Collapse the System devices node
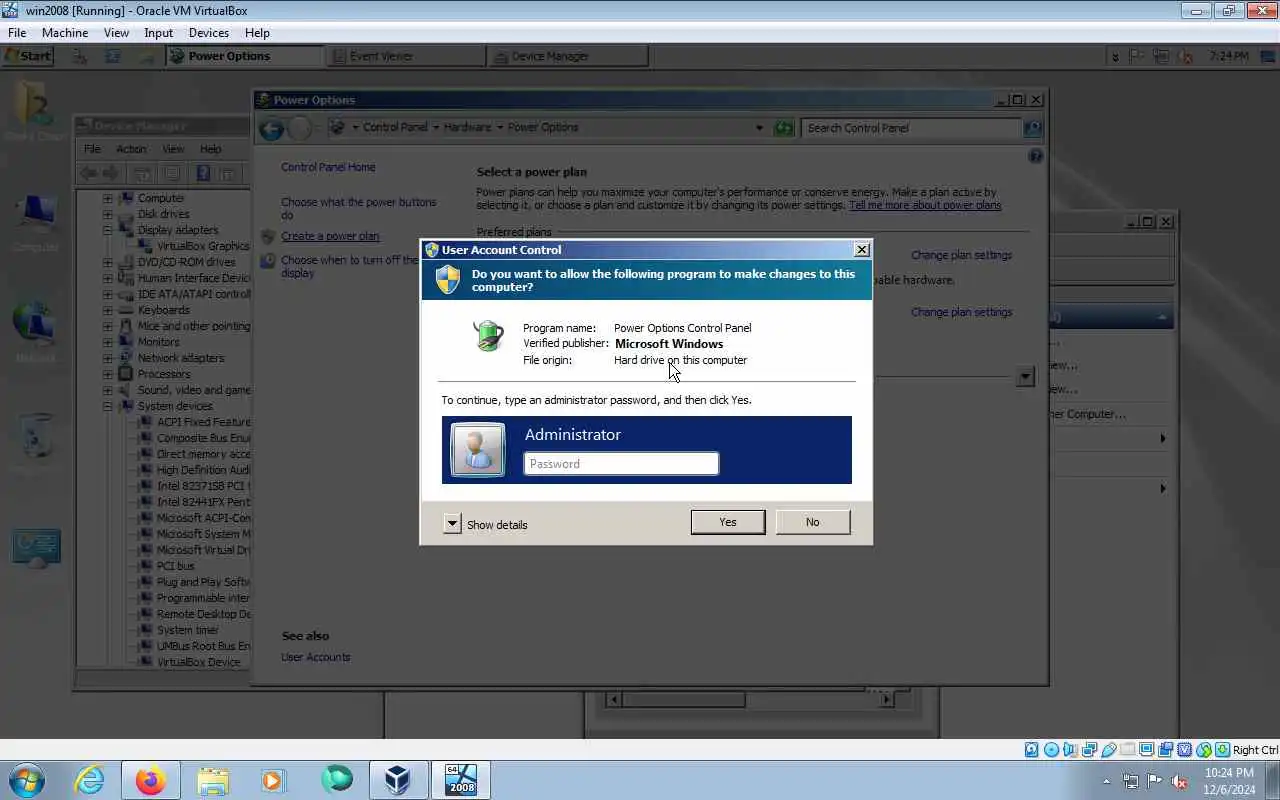 (x=108, y=406)
